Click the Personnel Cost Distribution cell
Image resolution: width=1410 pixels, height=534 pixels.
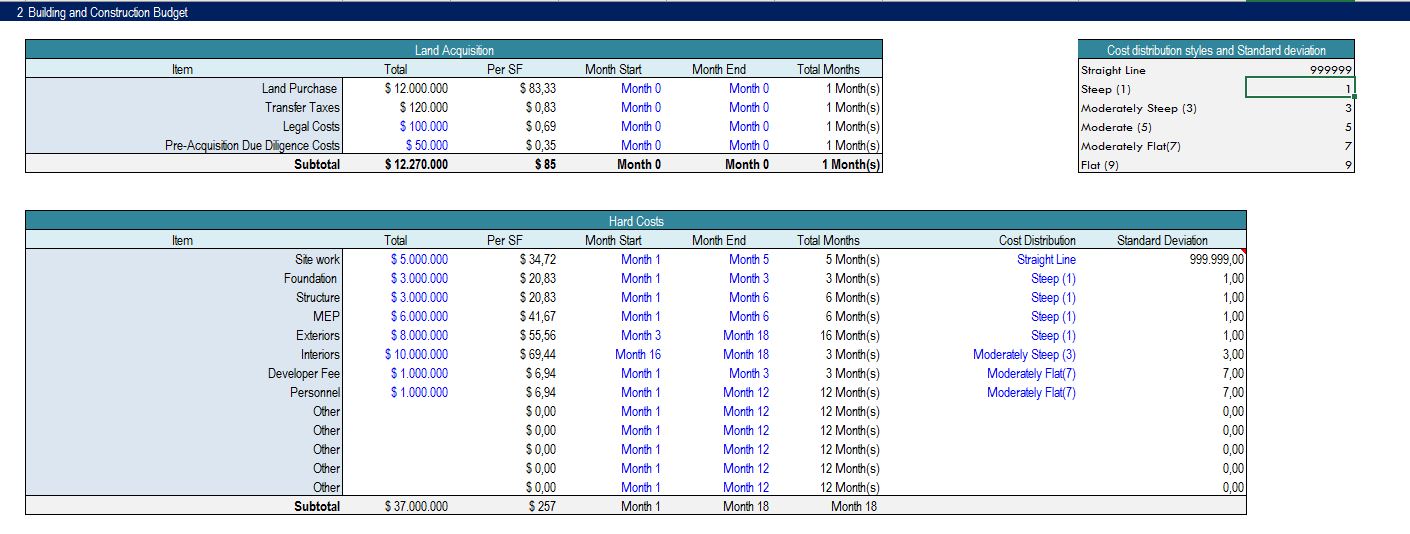[1031, 392]
